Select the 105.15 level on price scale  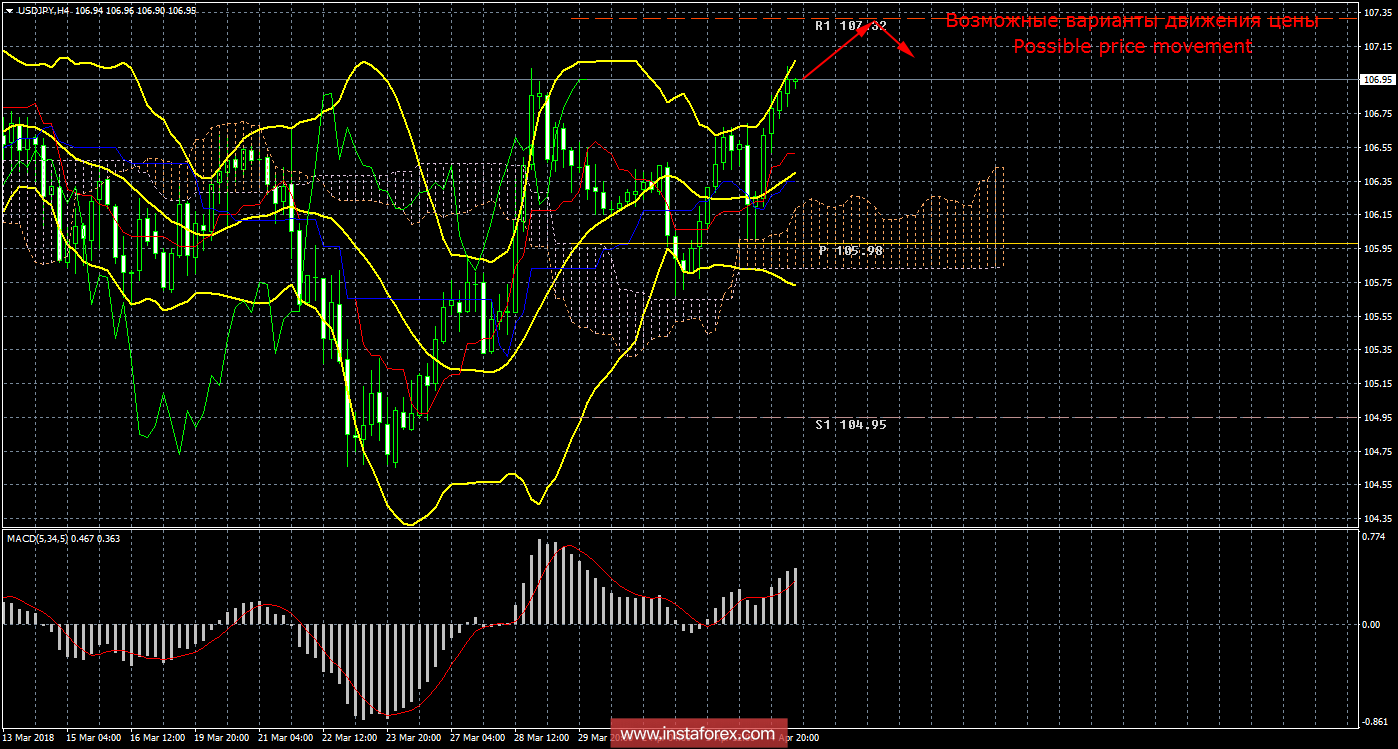pos(1377,384)
